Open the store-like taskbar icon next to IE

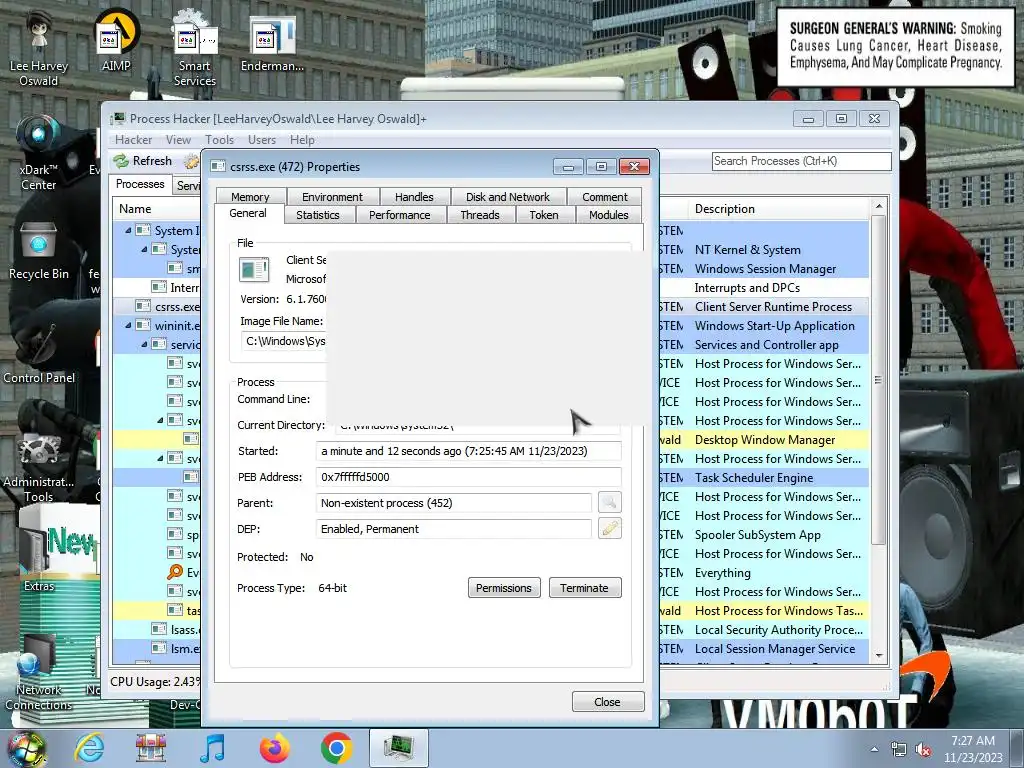(151, 748)
